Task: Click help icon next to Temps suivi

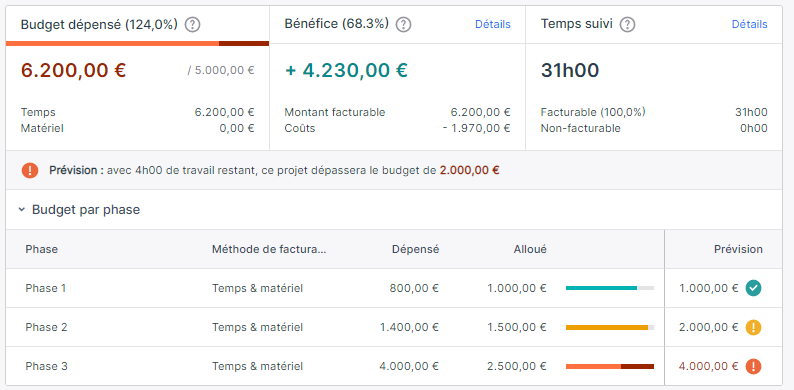Action: [627, 24]
